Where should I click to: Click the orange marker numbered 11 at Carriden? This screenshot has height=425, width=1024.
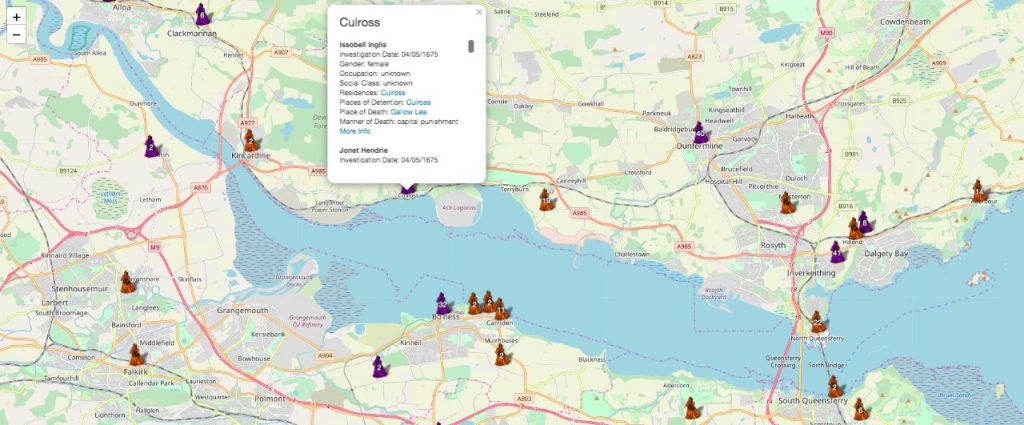coord(500,309)
